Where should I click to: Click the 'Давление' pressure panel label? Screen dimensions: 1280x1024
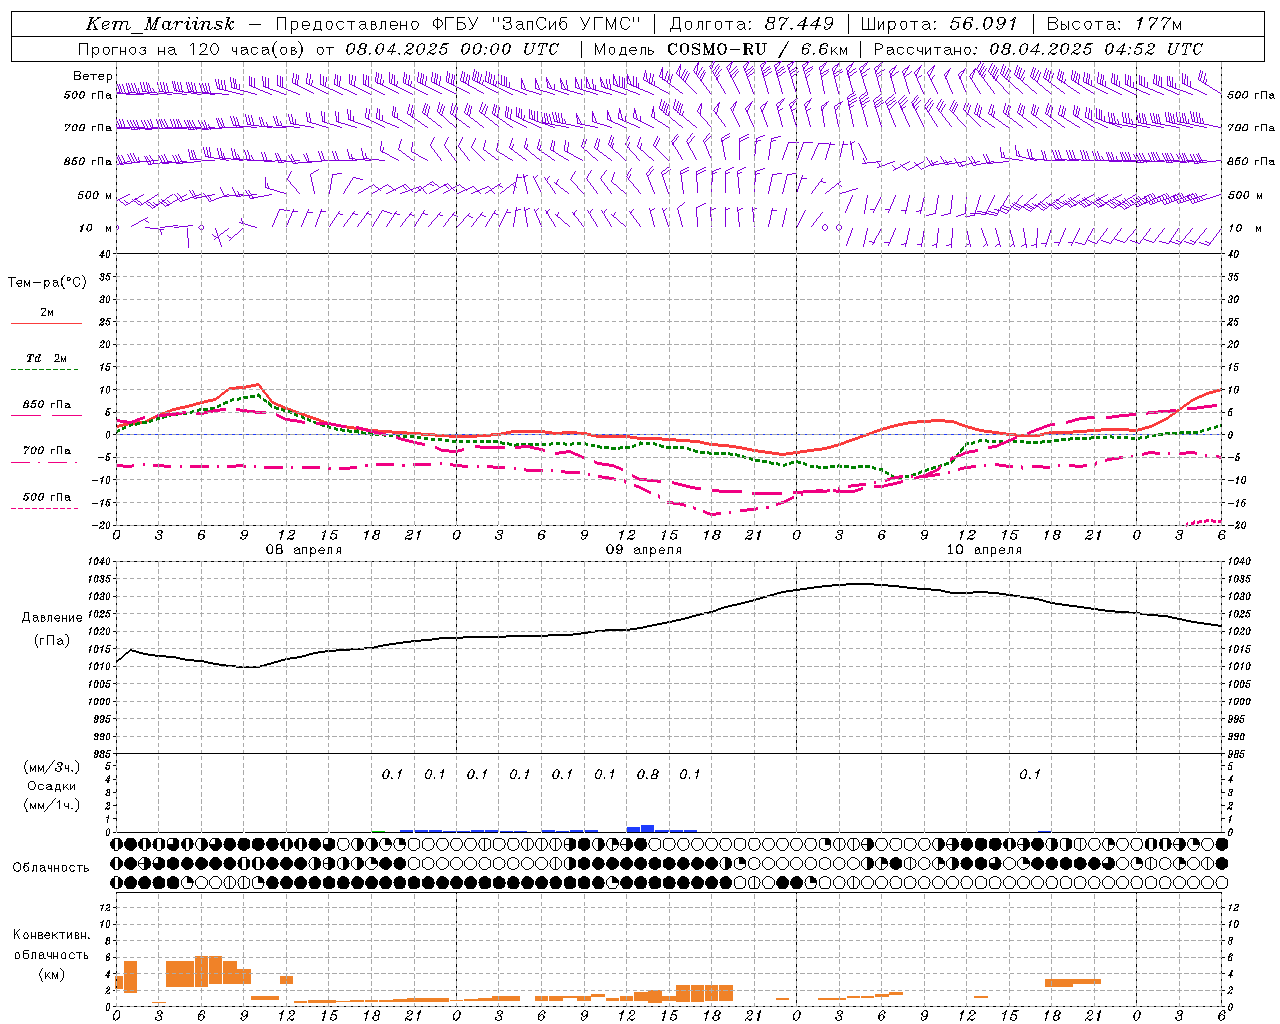coord(51,618)
